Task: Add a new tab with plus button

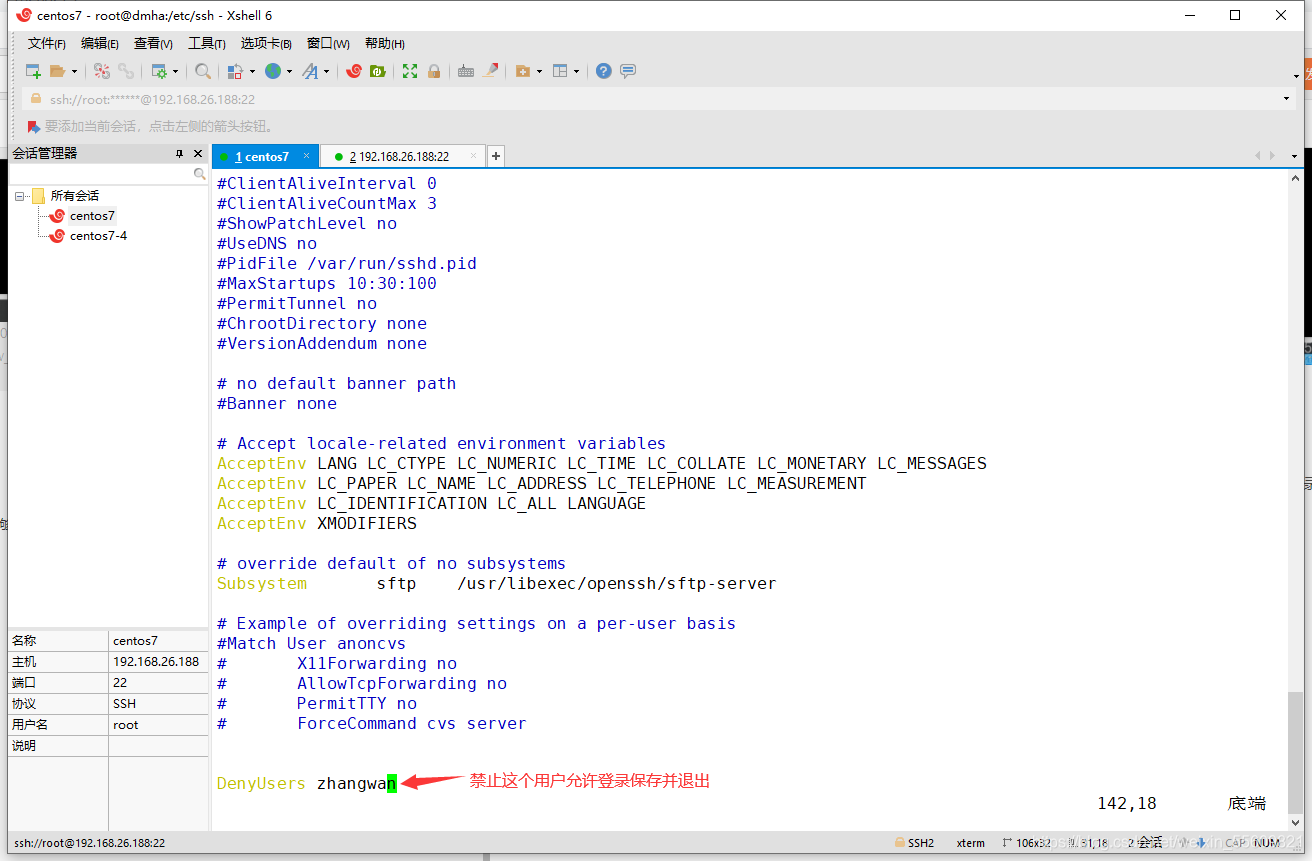Action: point(495,156)
